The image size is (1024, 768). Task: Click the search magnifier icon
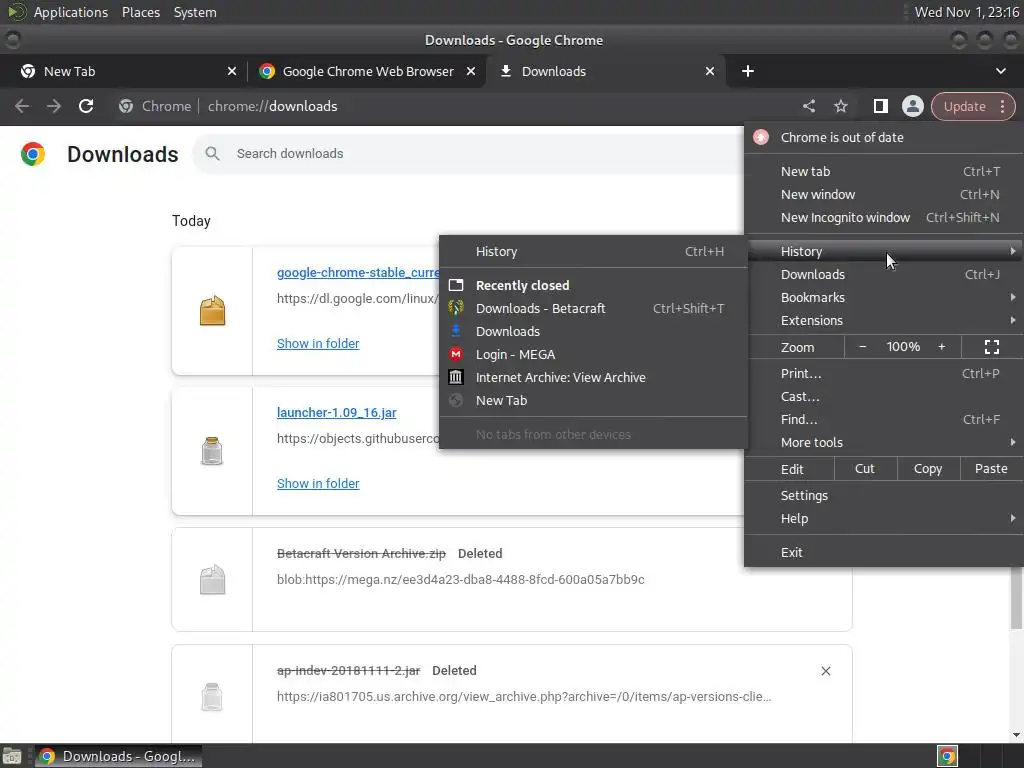click(x=212, y=153)
